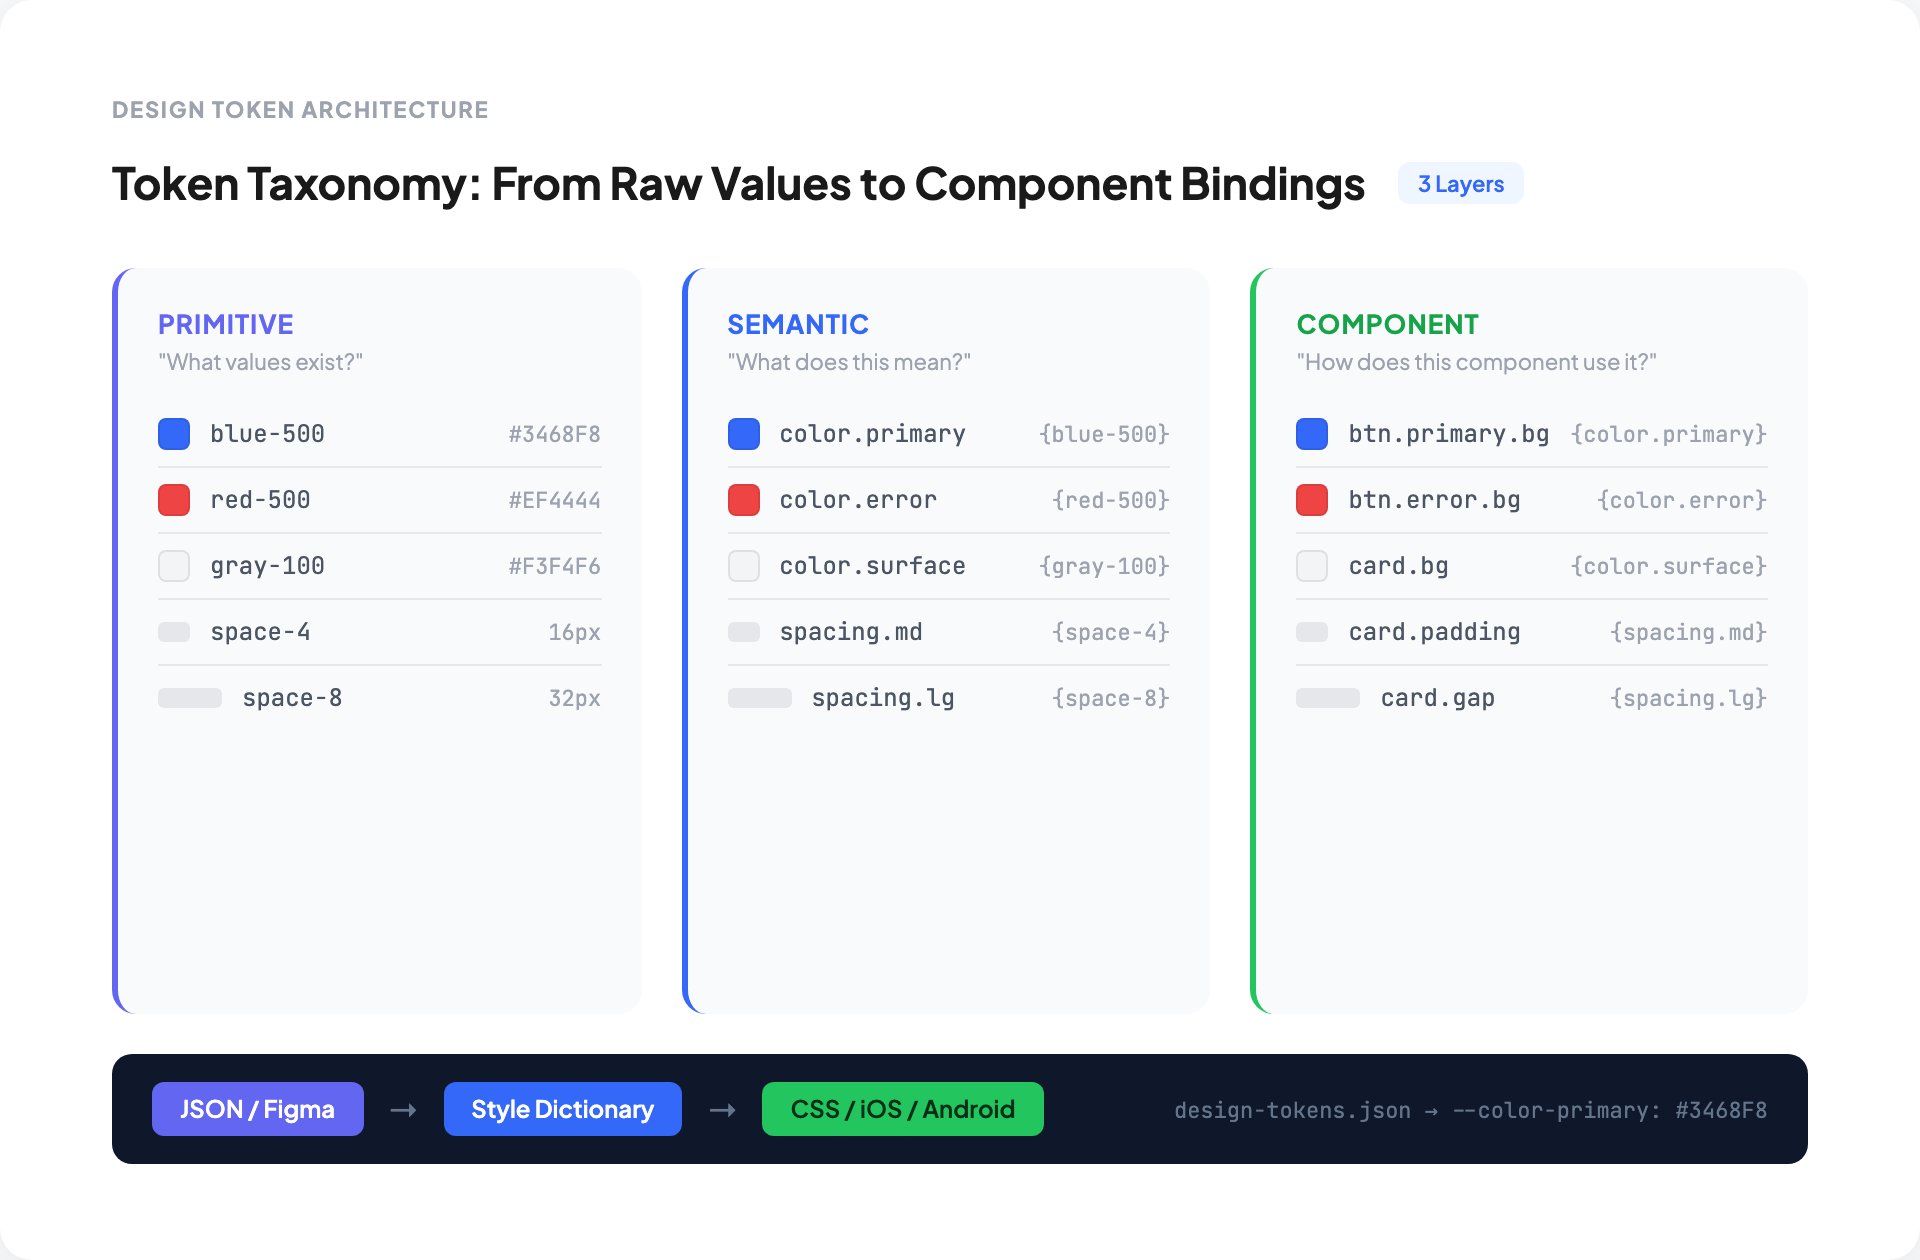Click the SEMANTIC column heading
This screenshot has height=1260, width=1920.
pyautogui.click(x=798, y=324)
